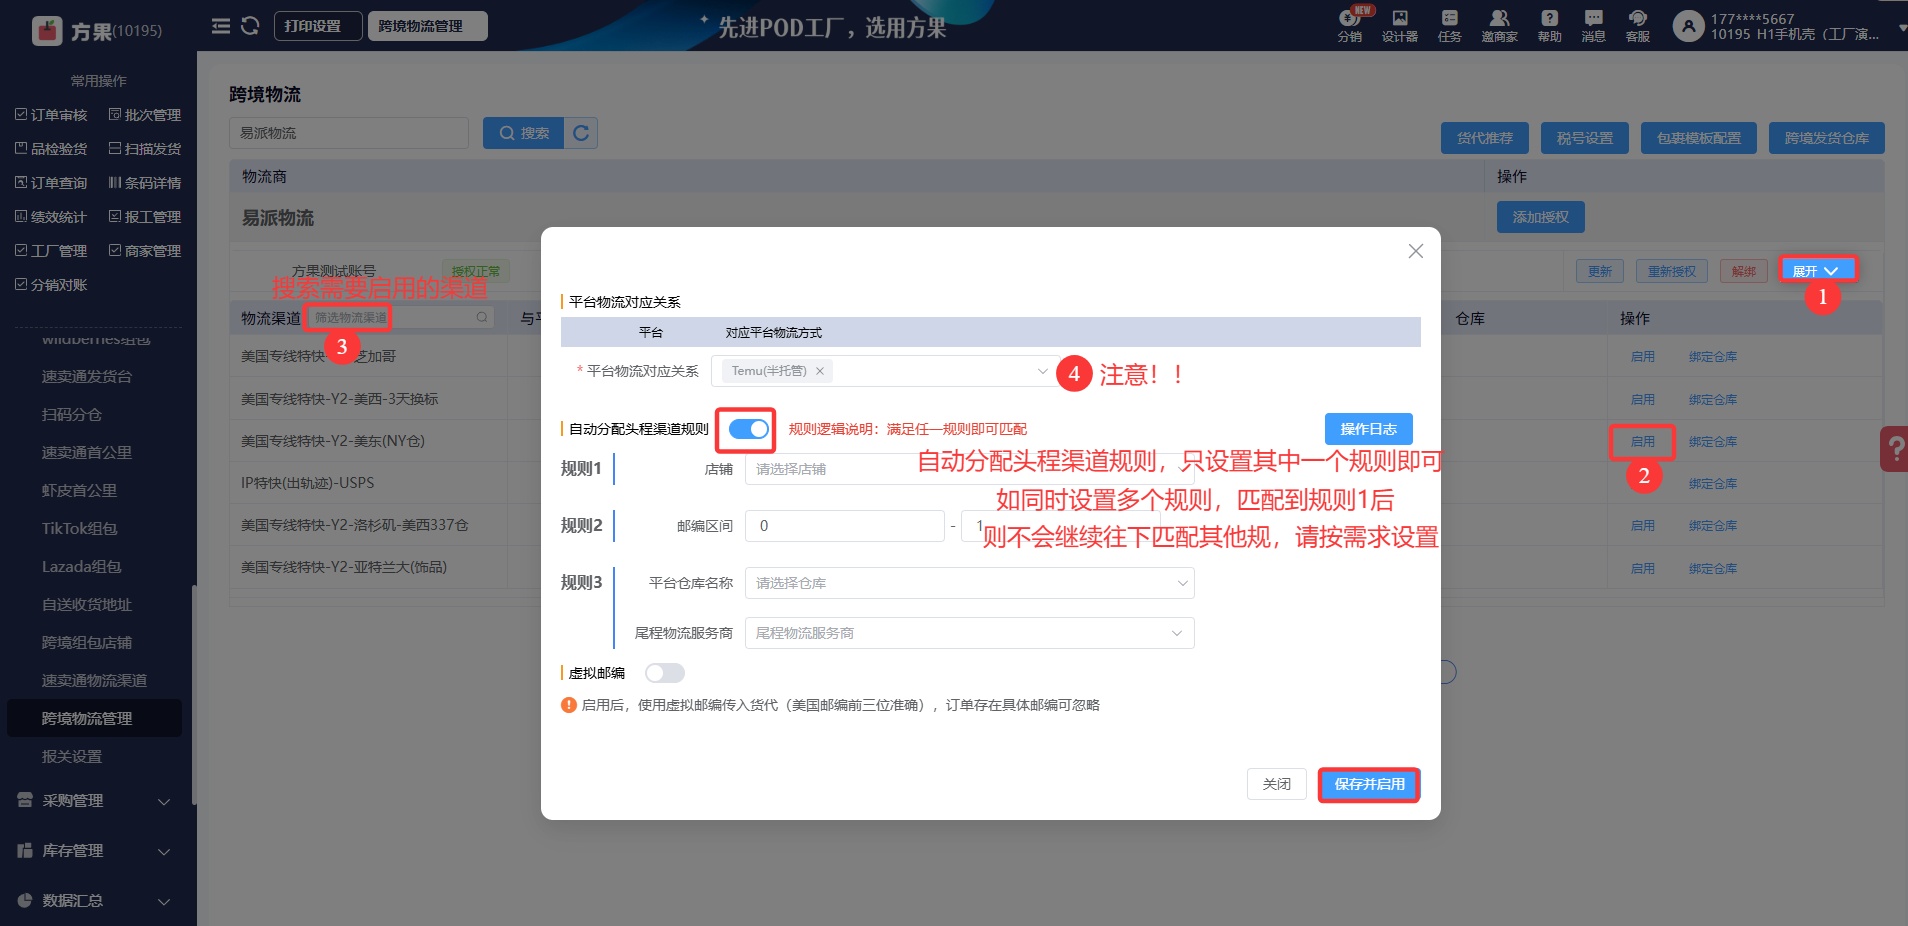Select 报关设置 in the sidebar menu
This screenshot has height=926, width=1908.
[x=72, y=757]
